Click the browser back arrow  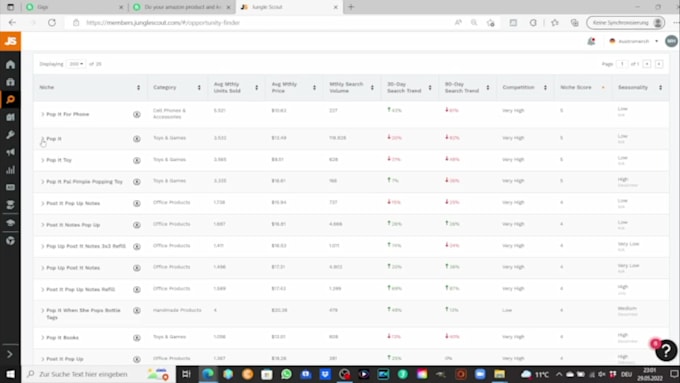pos(12,23)
